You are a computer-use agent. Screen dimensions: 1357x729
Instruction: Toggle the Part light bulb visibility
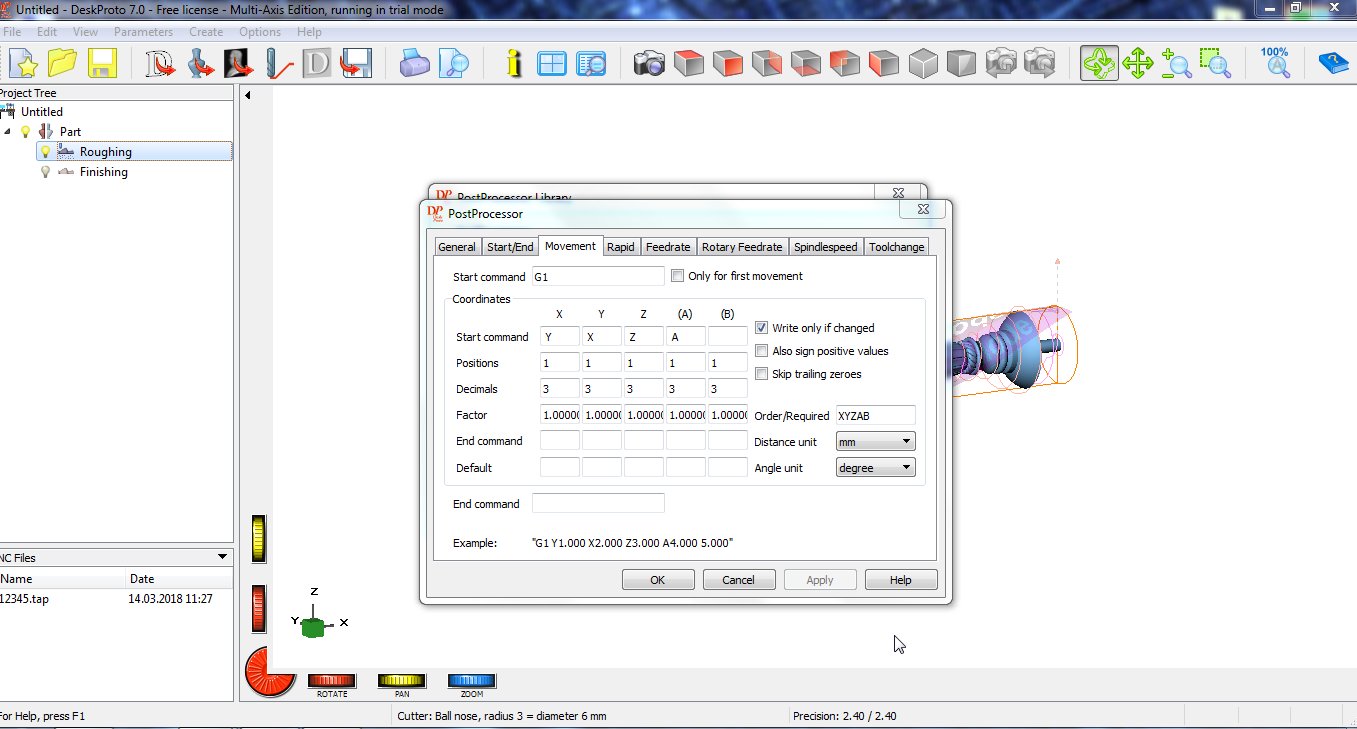(25, 132)
